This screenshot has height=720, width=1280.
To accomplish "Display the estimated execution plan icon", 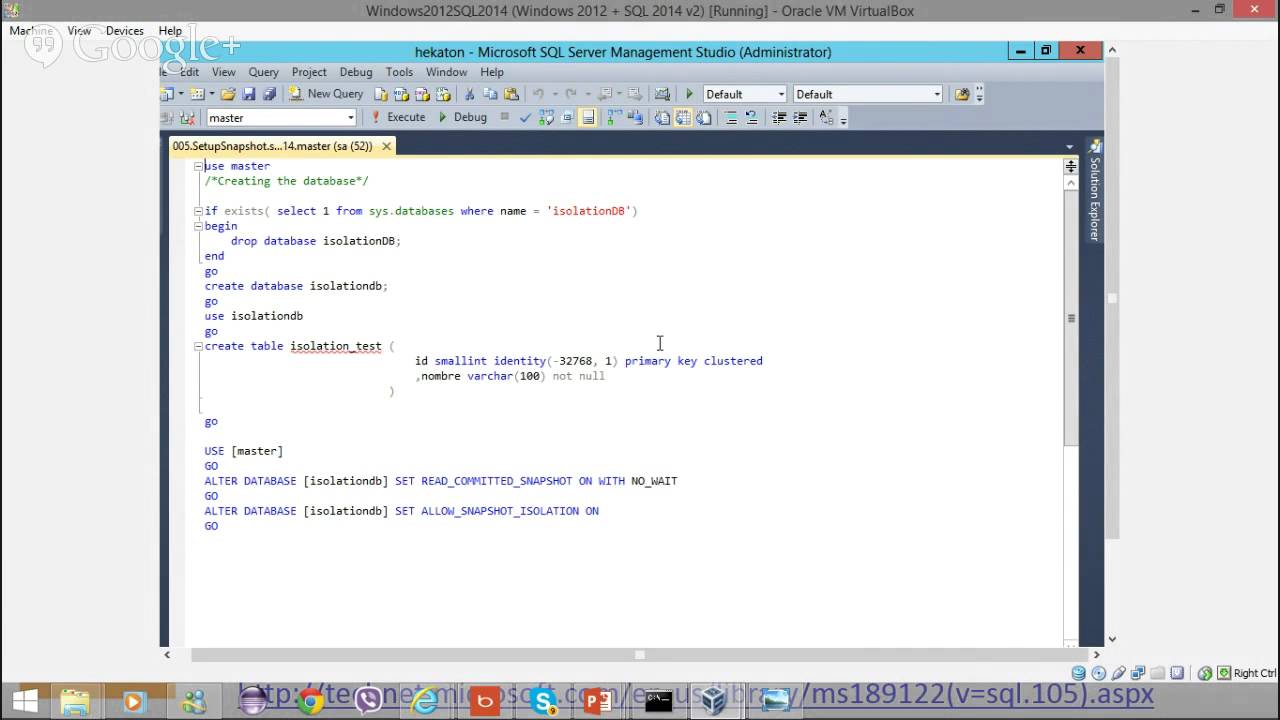I will (546, 117).
